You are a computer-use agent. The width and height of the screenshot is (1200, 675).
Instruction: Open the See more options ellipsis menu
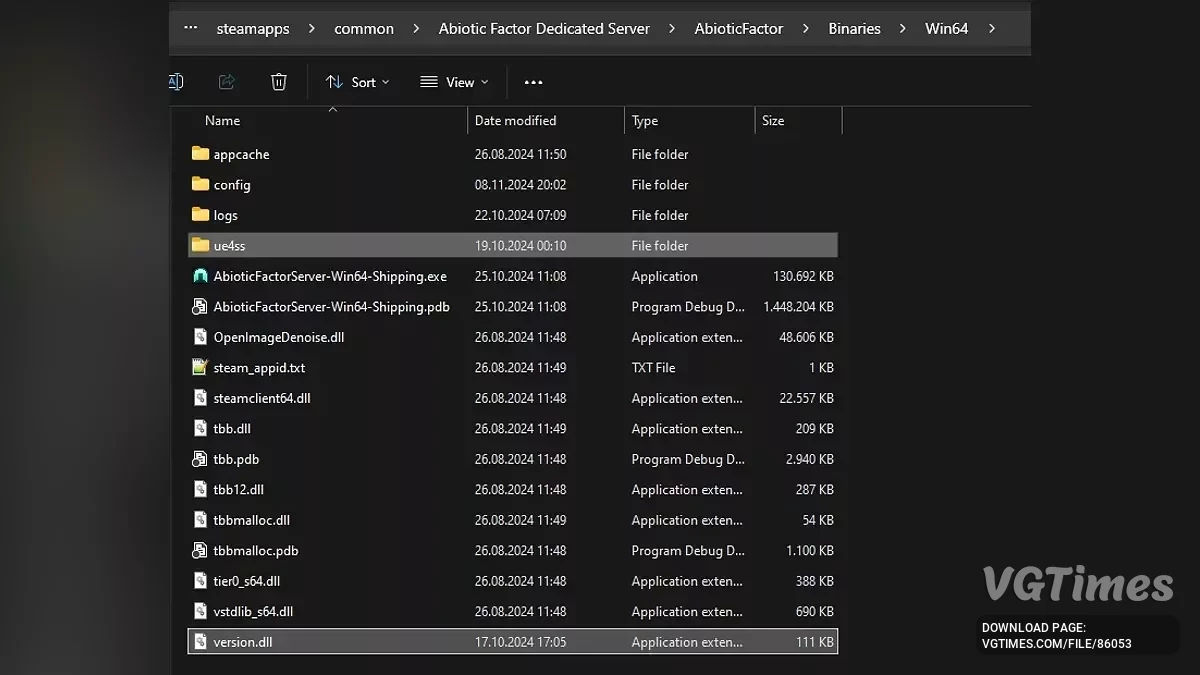pos(533,82)
